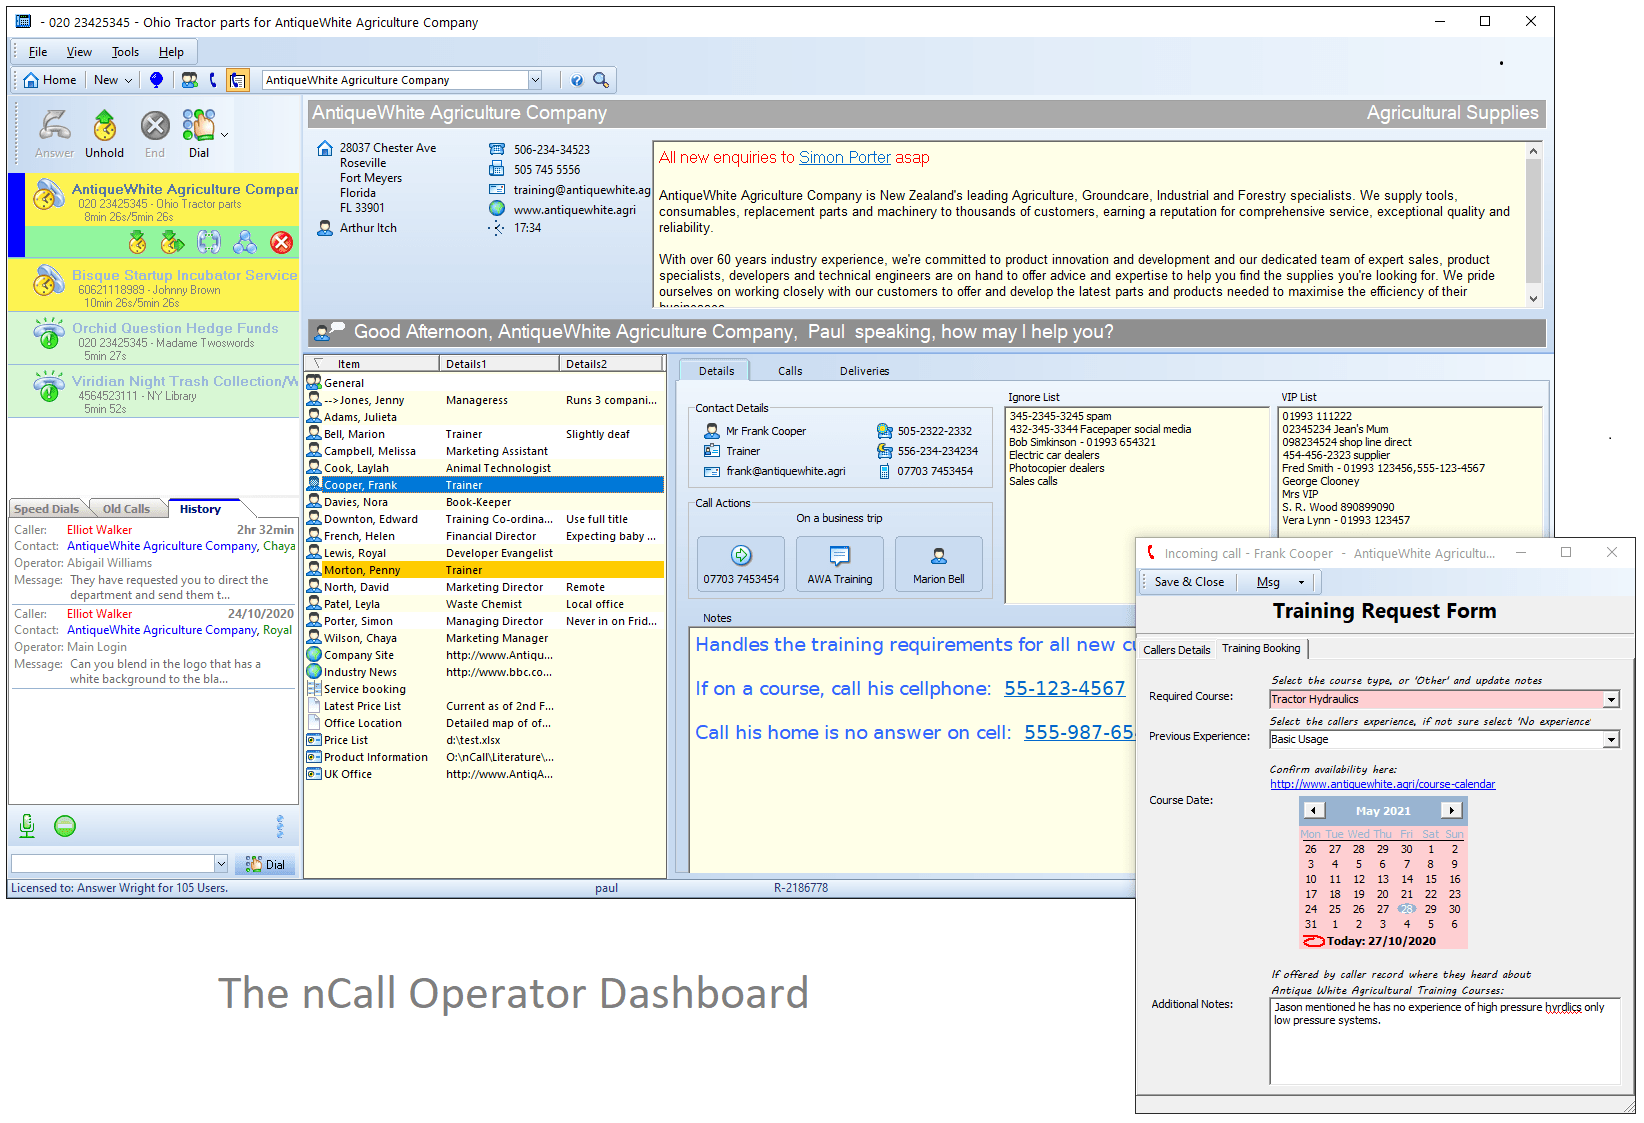
Task: Open the Msg dropdown arrow in Training form
Action: tap(1301, 582)
